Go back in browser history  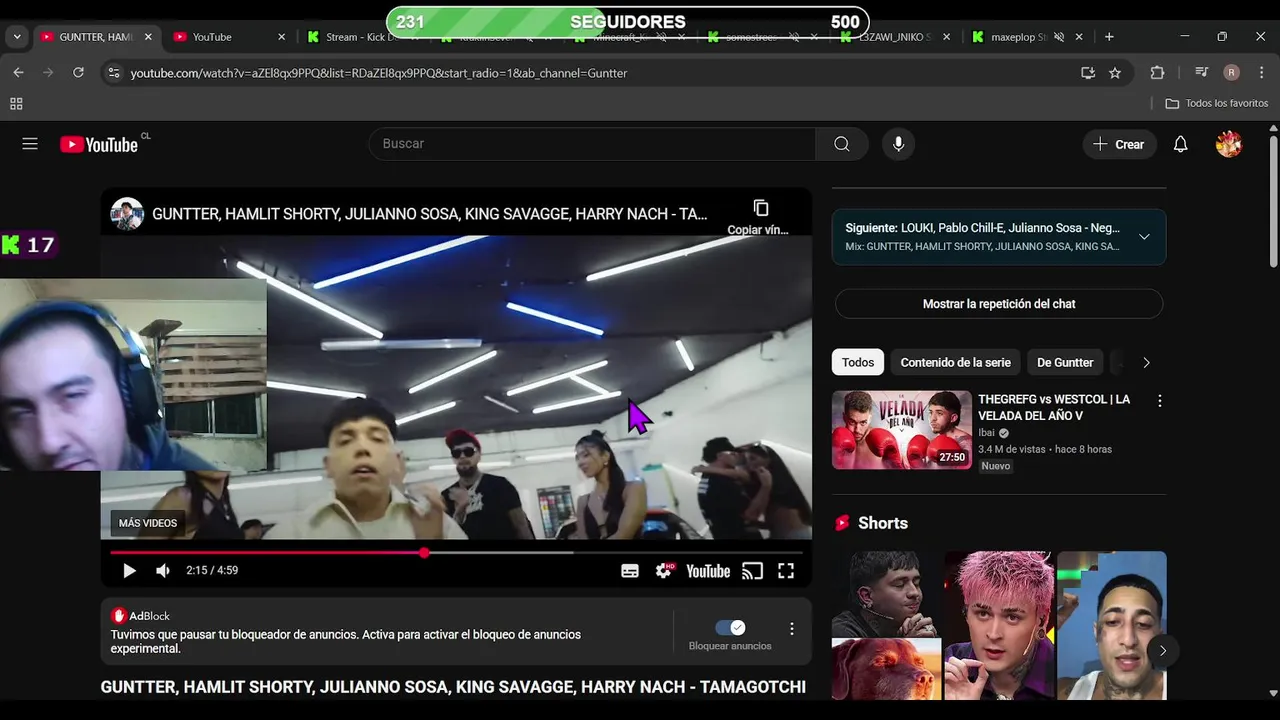[18, 72]
